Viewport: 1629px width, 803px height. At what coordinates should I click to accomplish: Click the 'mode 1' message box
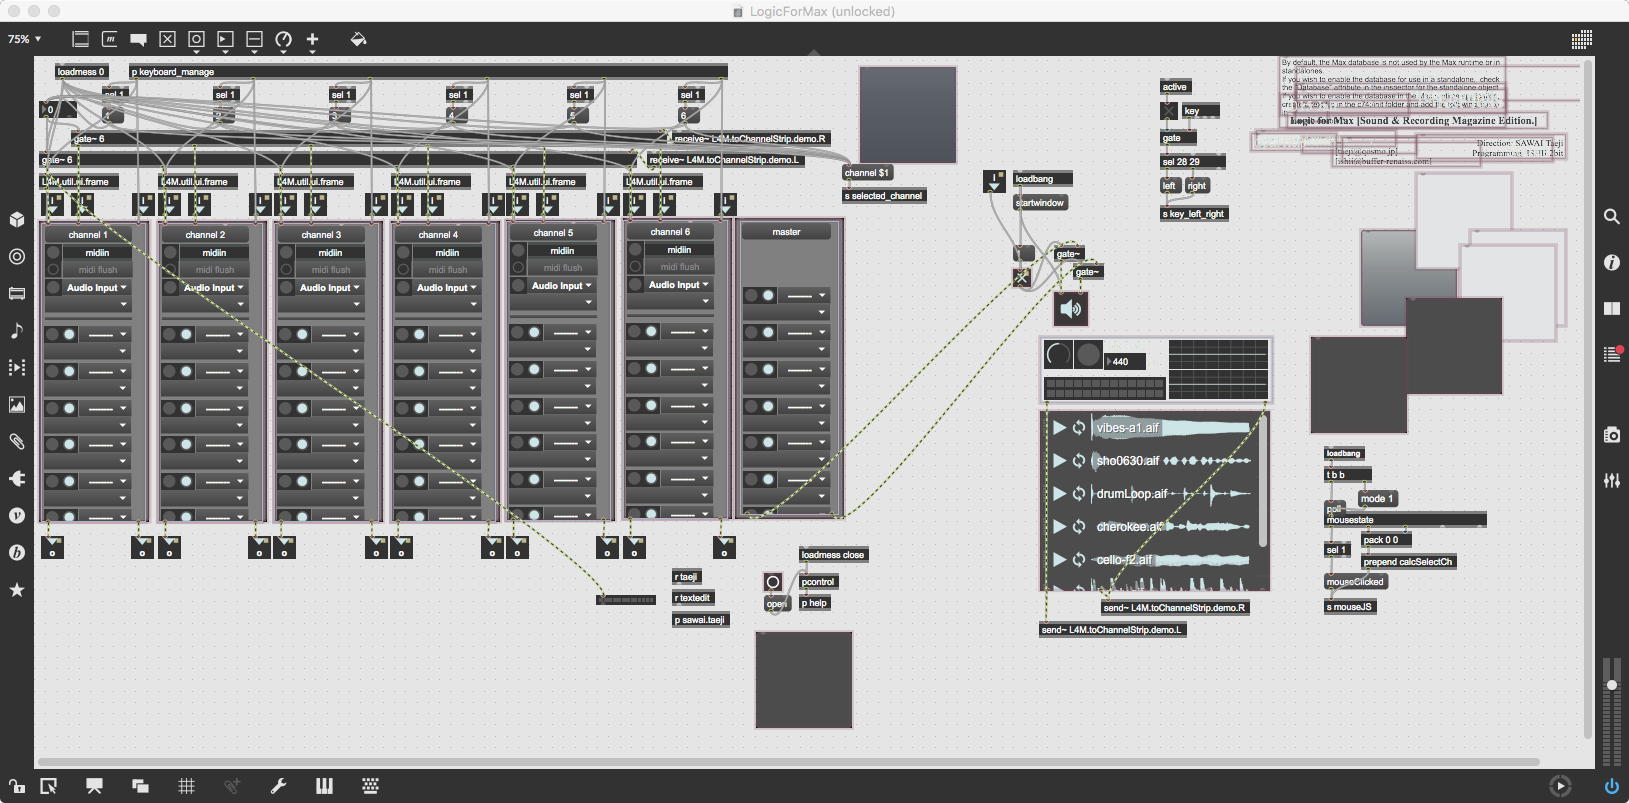(x=1376, y=498)
